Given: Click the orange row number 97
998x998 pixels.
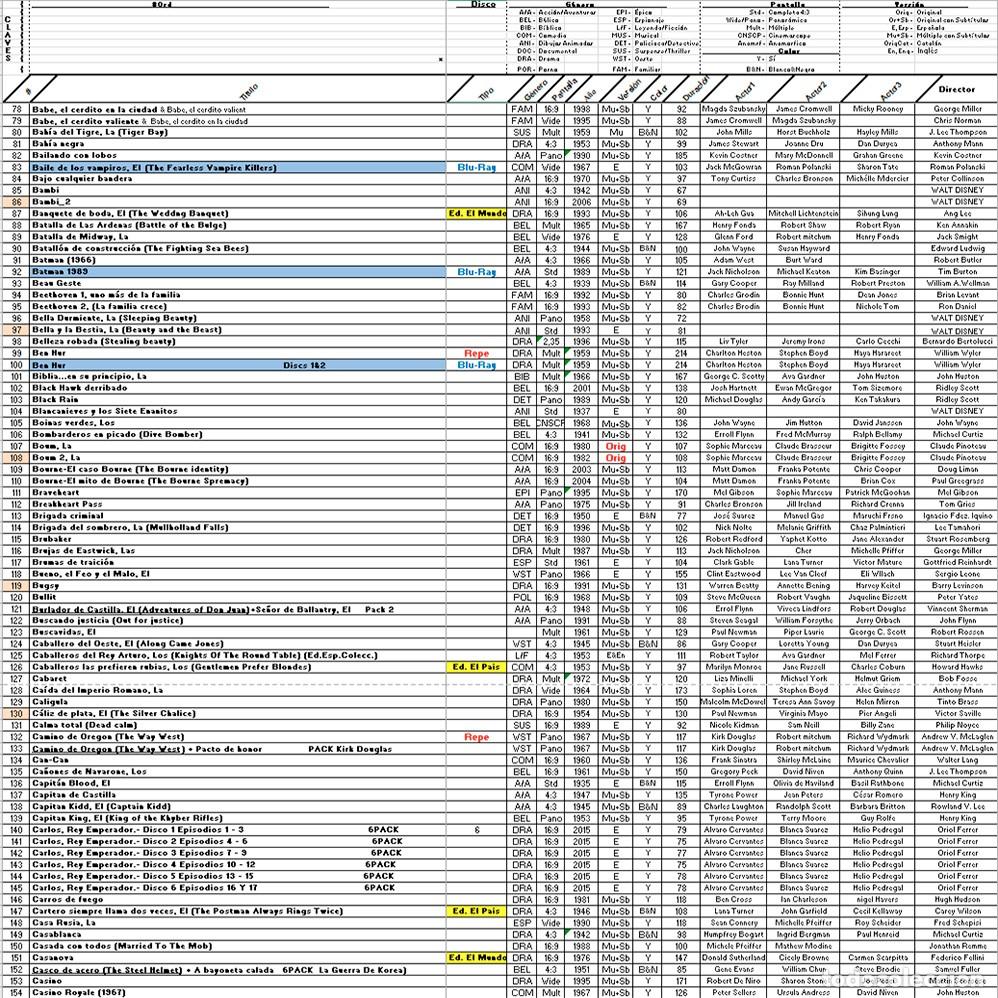Looking at the screenshot, I should click(17, 330).
